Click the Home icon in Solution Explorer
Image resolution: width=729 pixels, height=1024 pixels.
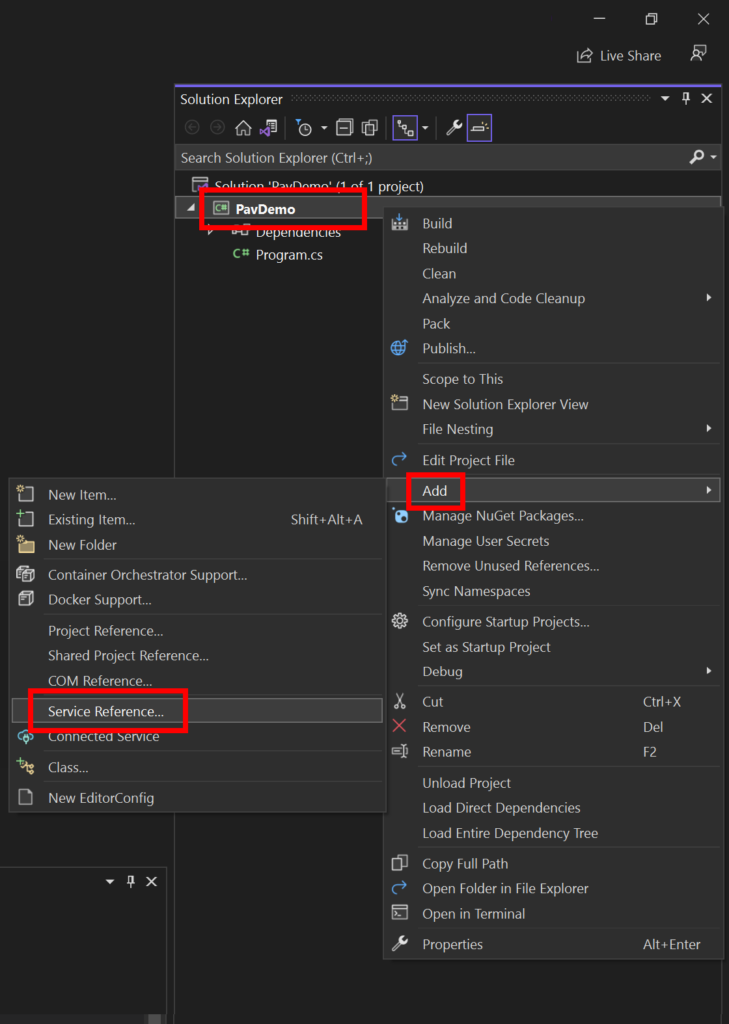[x=243, y=128]
